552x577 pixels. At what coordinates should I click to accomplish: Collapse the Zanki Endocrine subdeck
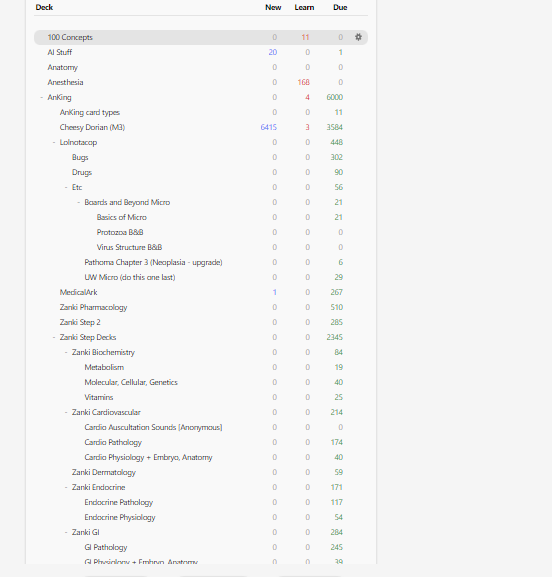click(66, 488)
